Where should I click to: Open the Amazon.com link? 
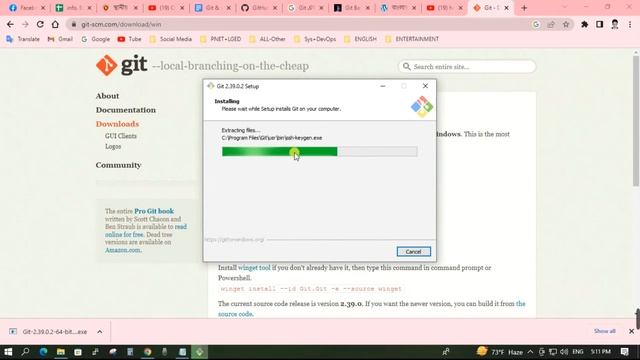click(122, 250)
